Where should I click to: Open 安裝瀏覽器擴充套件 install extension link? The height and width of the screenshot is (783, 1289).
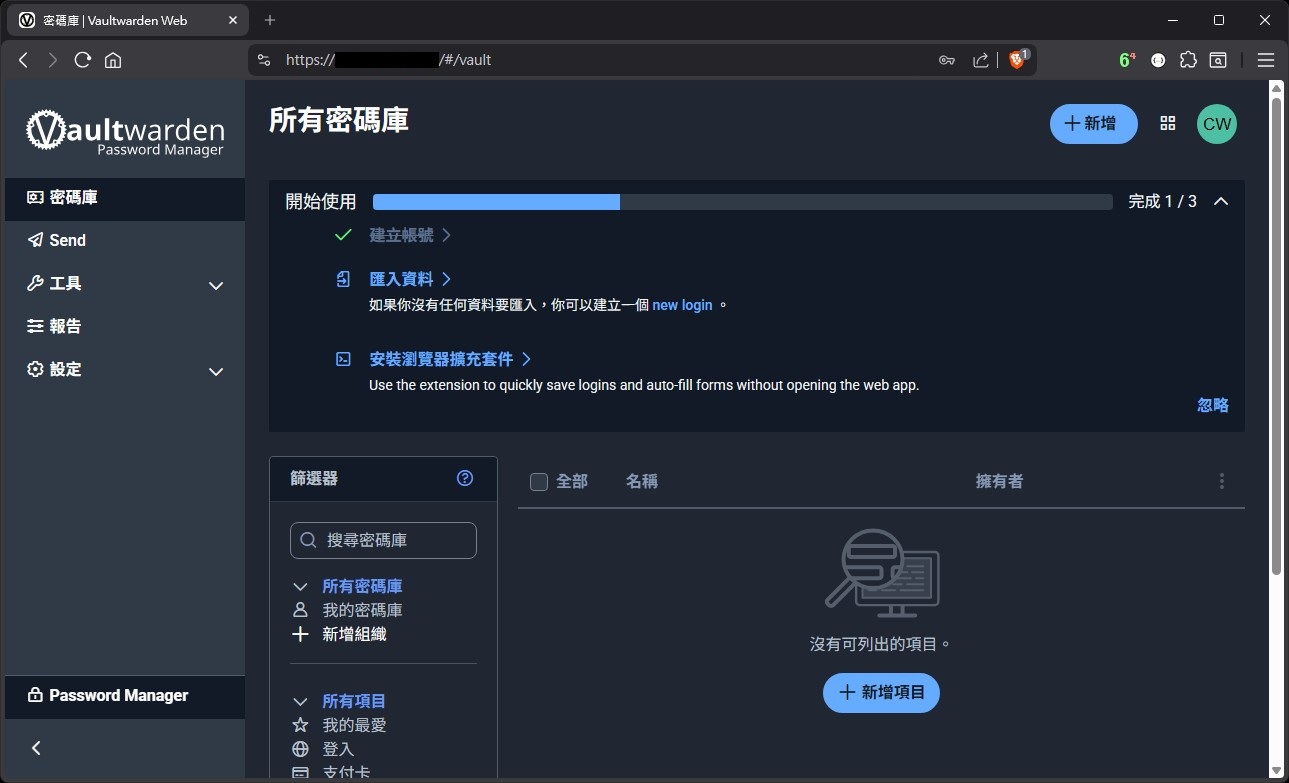coord(450,359)
